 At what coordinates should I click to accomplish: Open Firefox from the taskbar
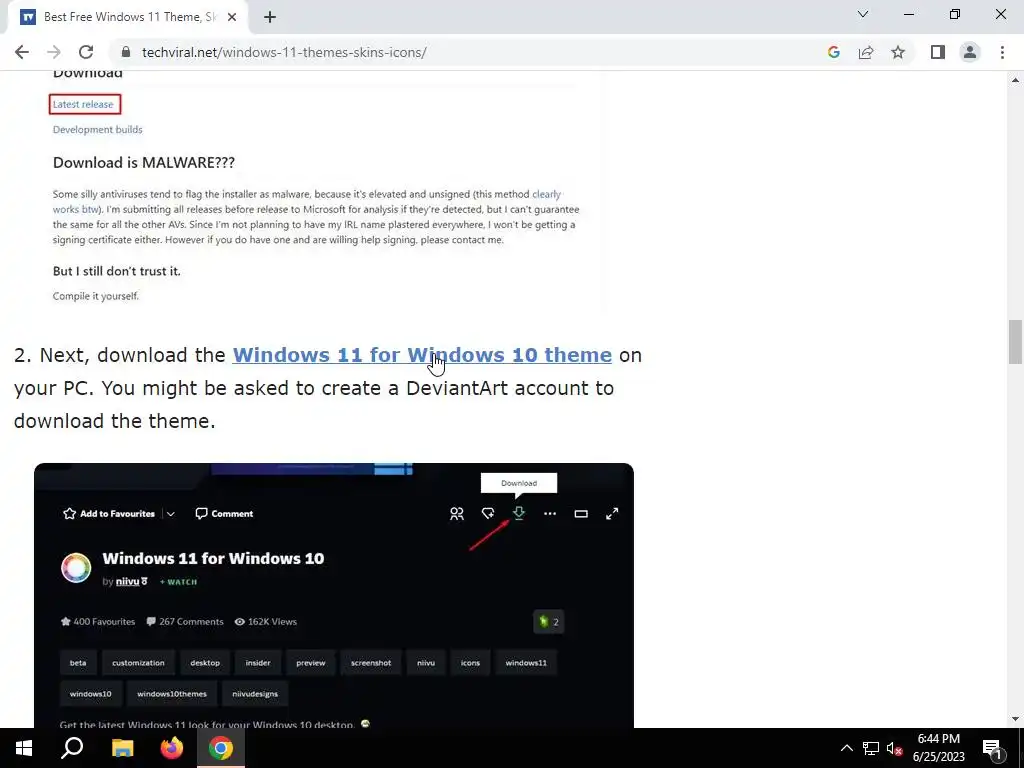172,748
